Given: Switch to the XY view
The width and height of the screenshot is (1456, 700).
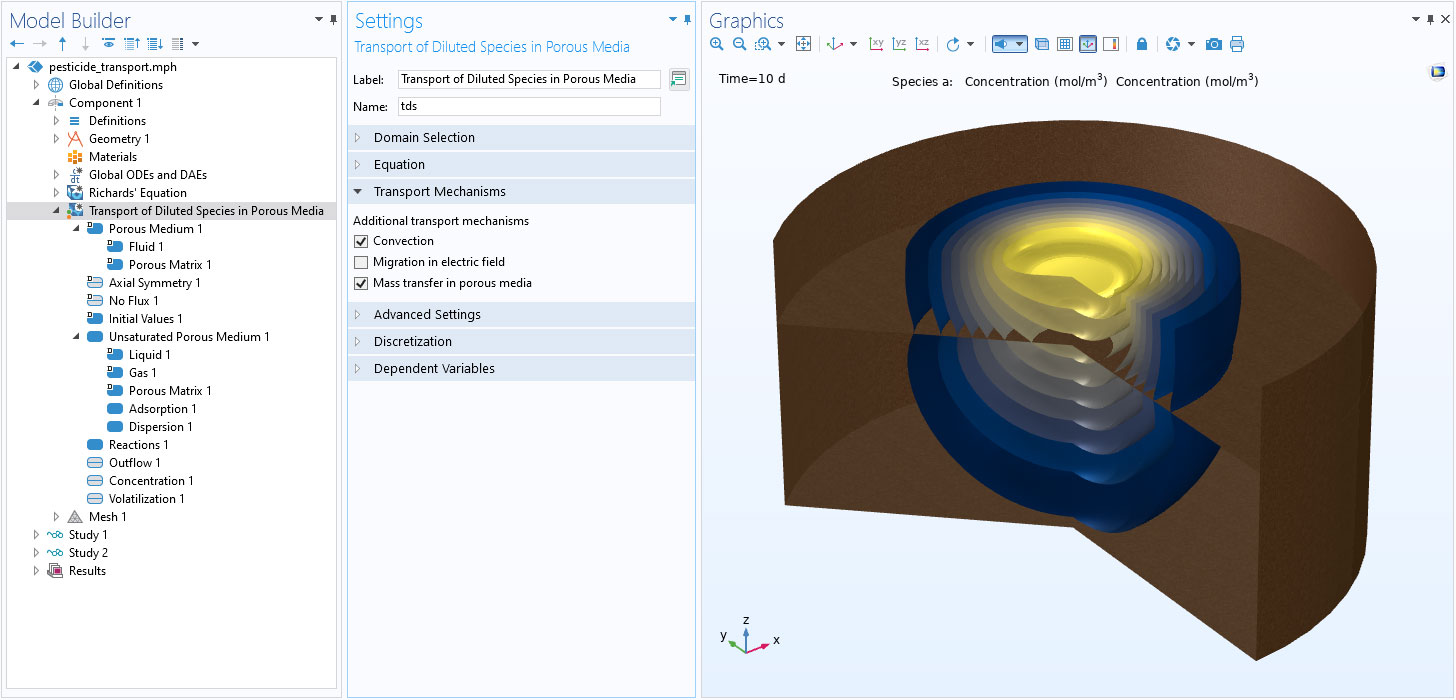Looking at the screenshot, I should pos(876,44).
